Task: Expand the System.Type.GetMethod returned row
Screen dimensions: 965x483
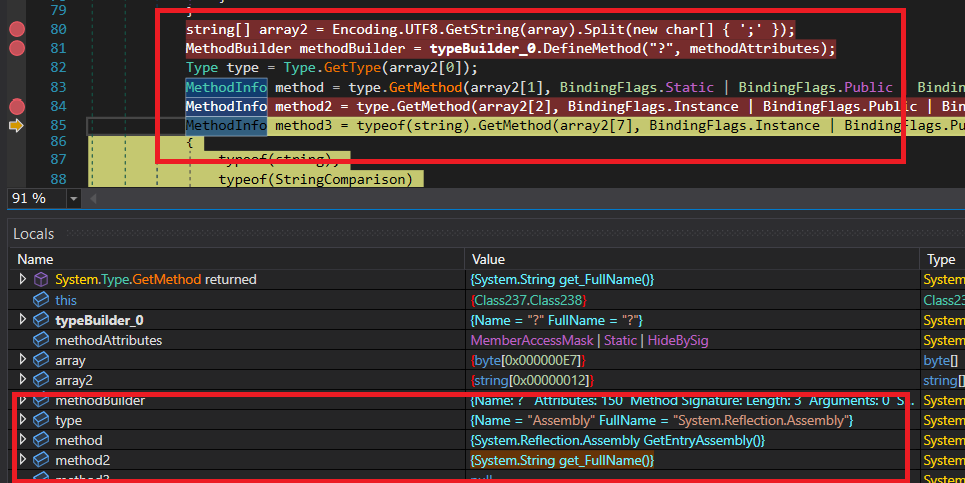Action: (x=23, y=279)
